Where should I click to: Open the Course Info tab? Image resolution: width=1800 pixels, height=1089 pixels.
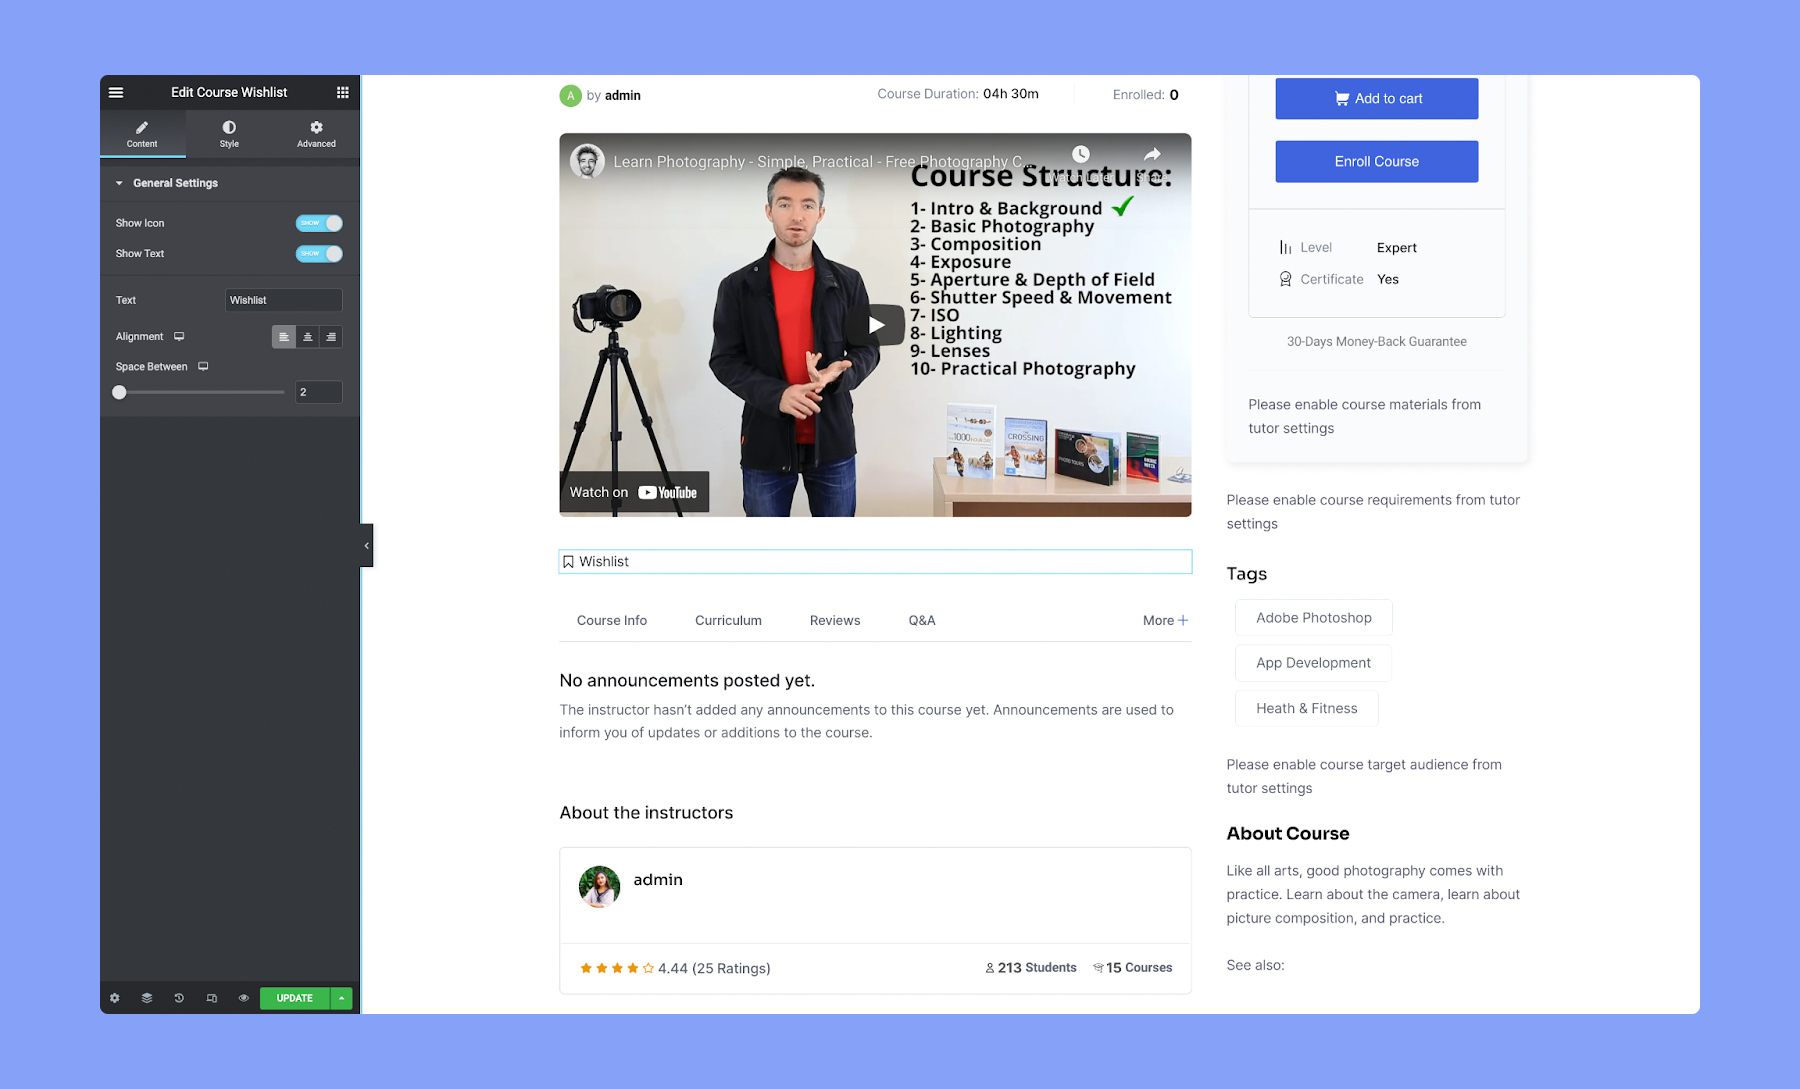612,620
